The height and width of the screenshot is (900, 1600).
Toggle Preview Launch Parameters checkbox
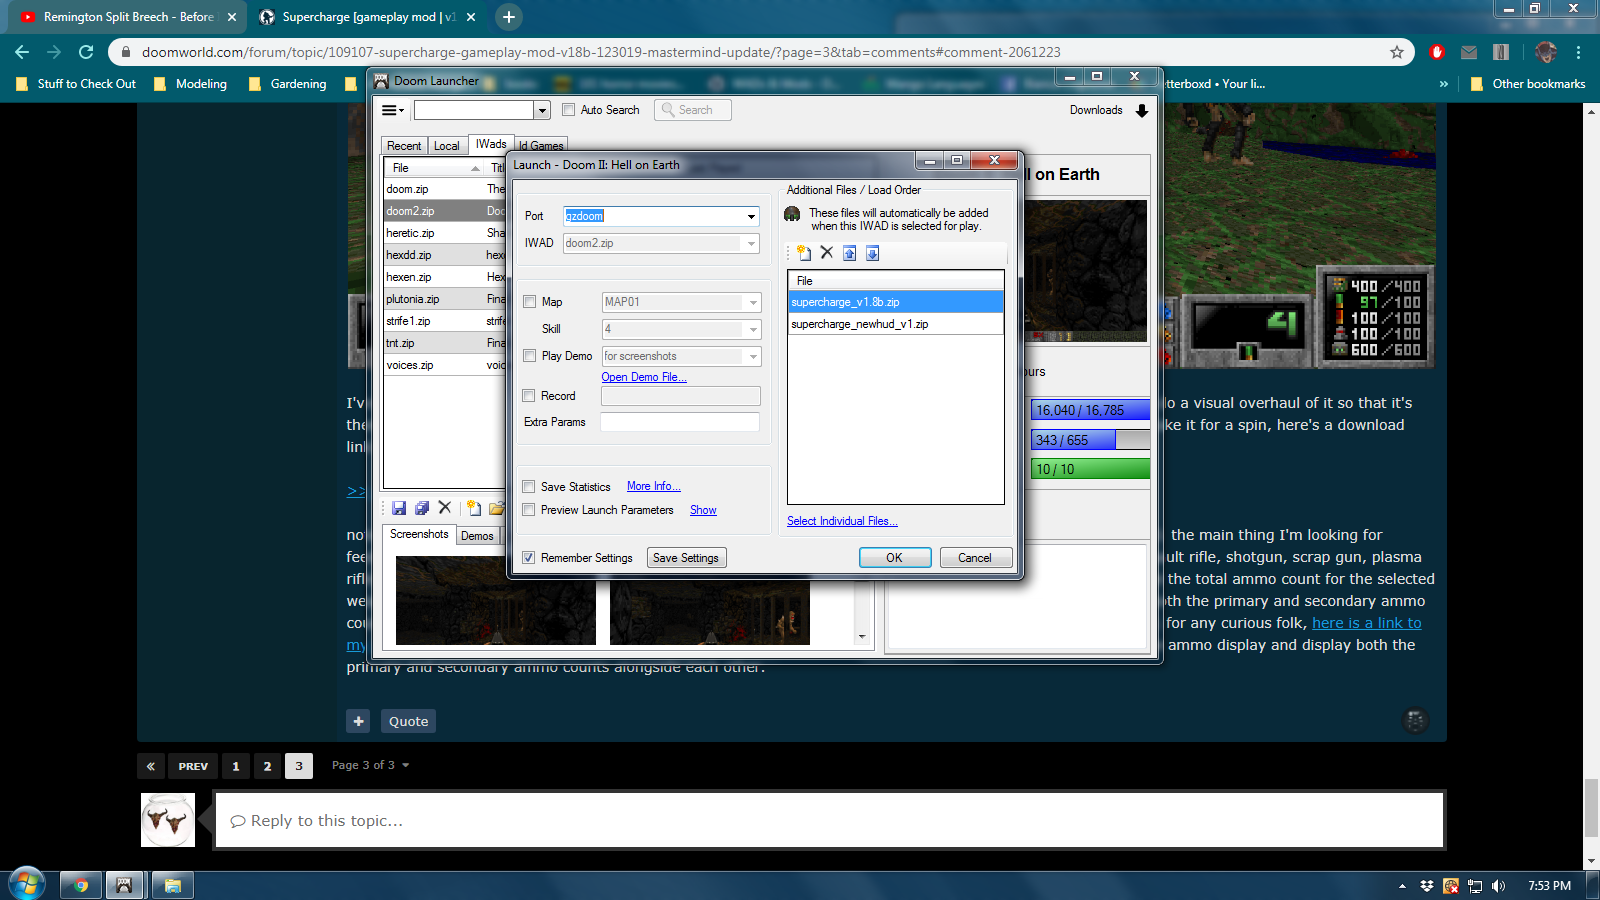[x=529, y=510]
